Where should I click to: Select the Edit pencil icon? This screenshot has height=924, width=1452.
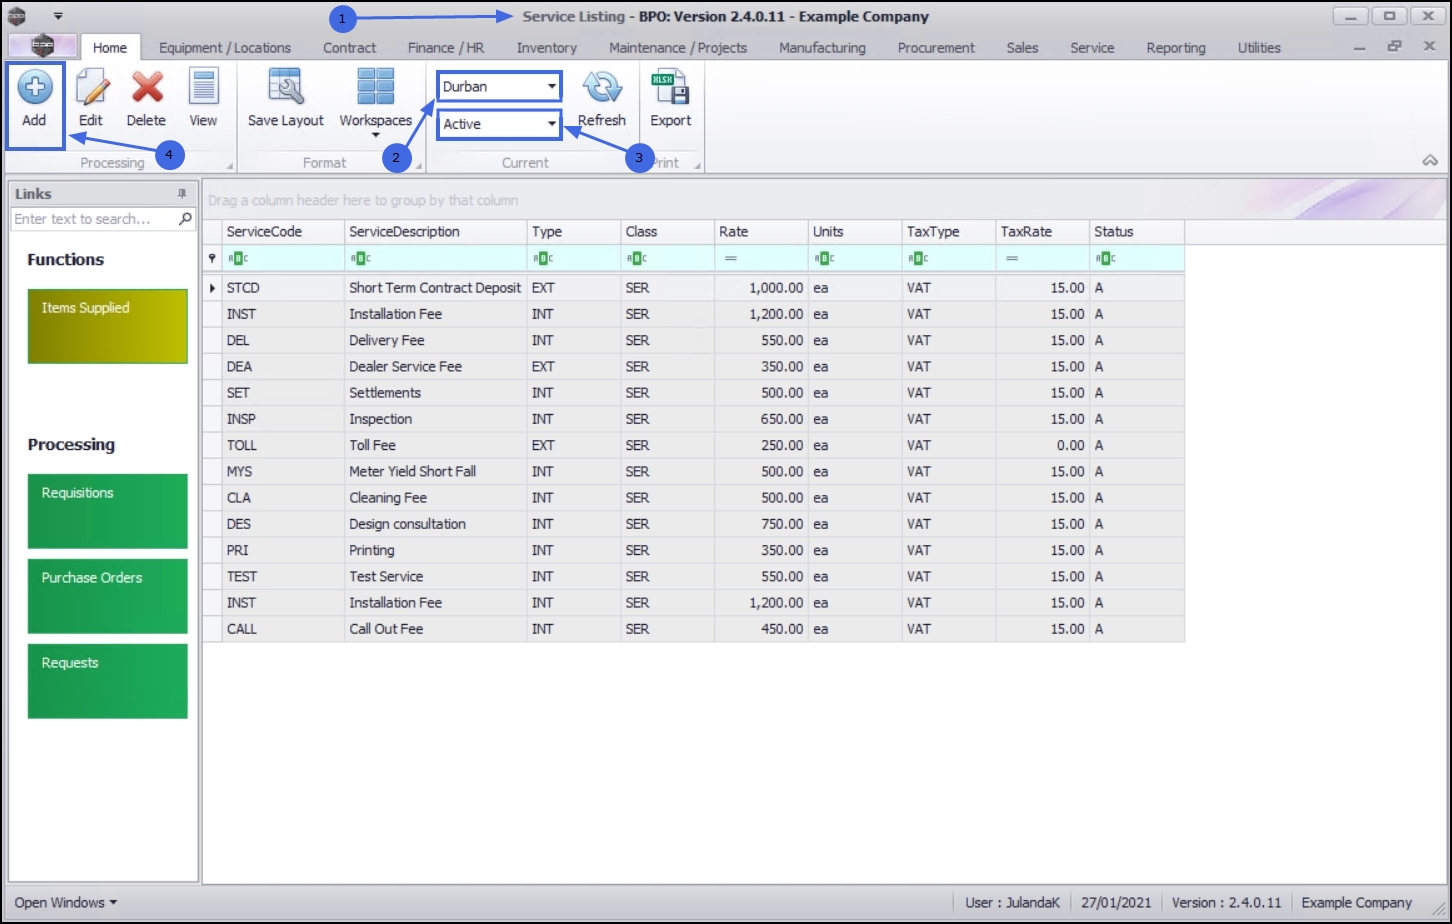tap(91, 88)
